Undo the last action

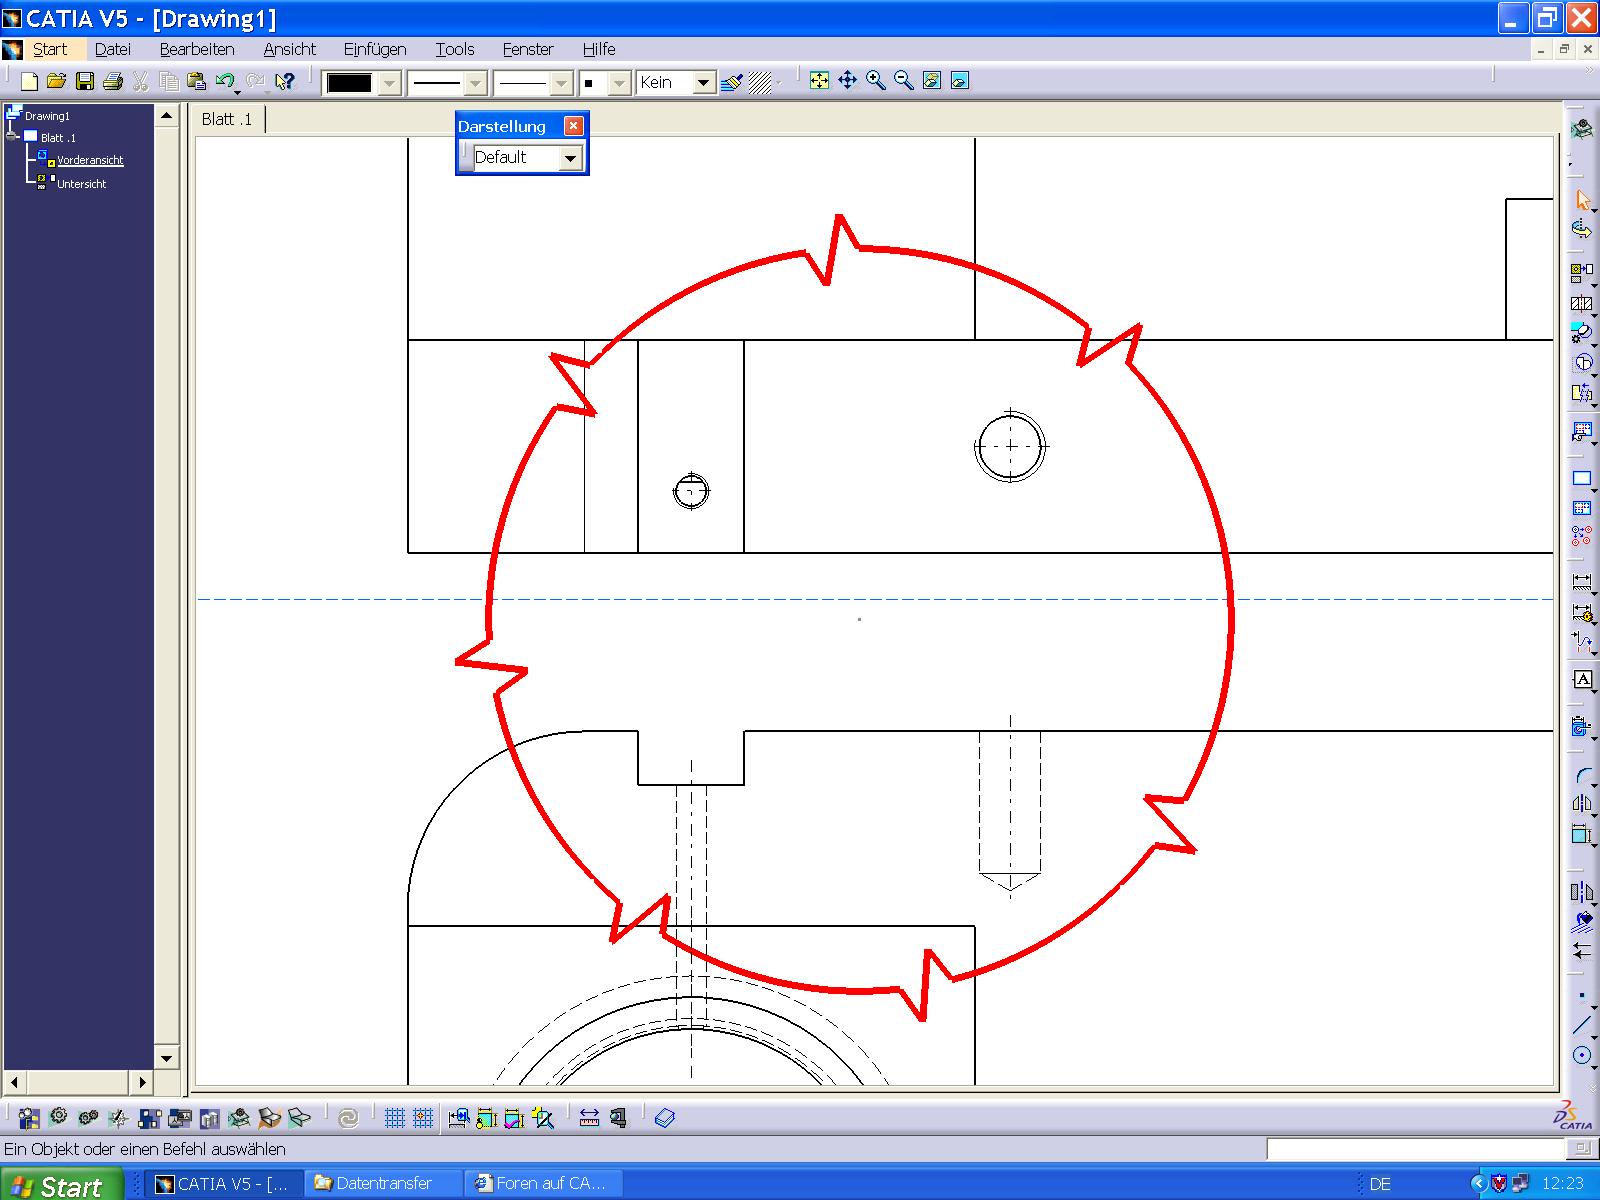(x=225, y=82)
